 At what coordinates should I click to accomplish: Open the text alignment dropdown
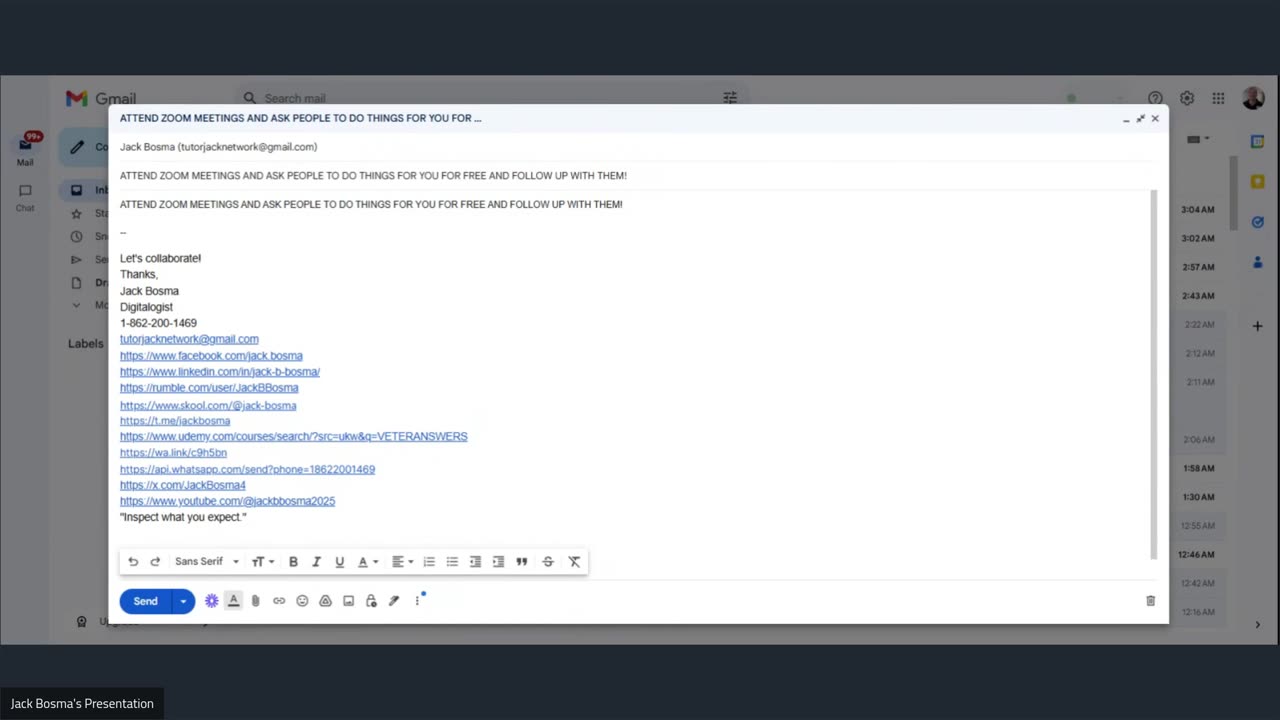point(402,562)
